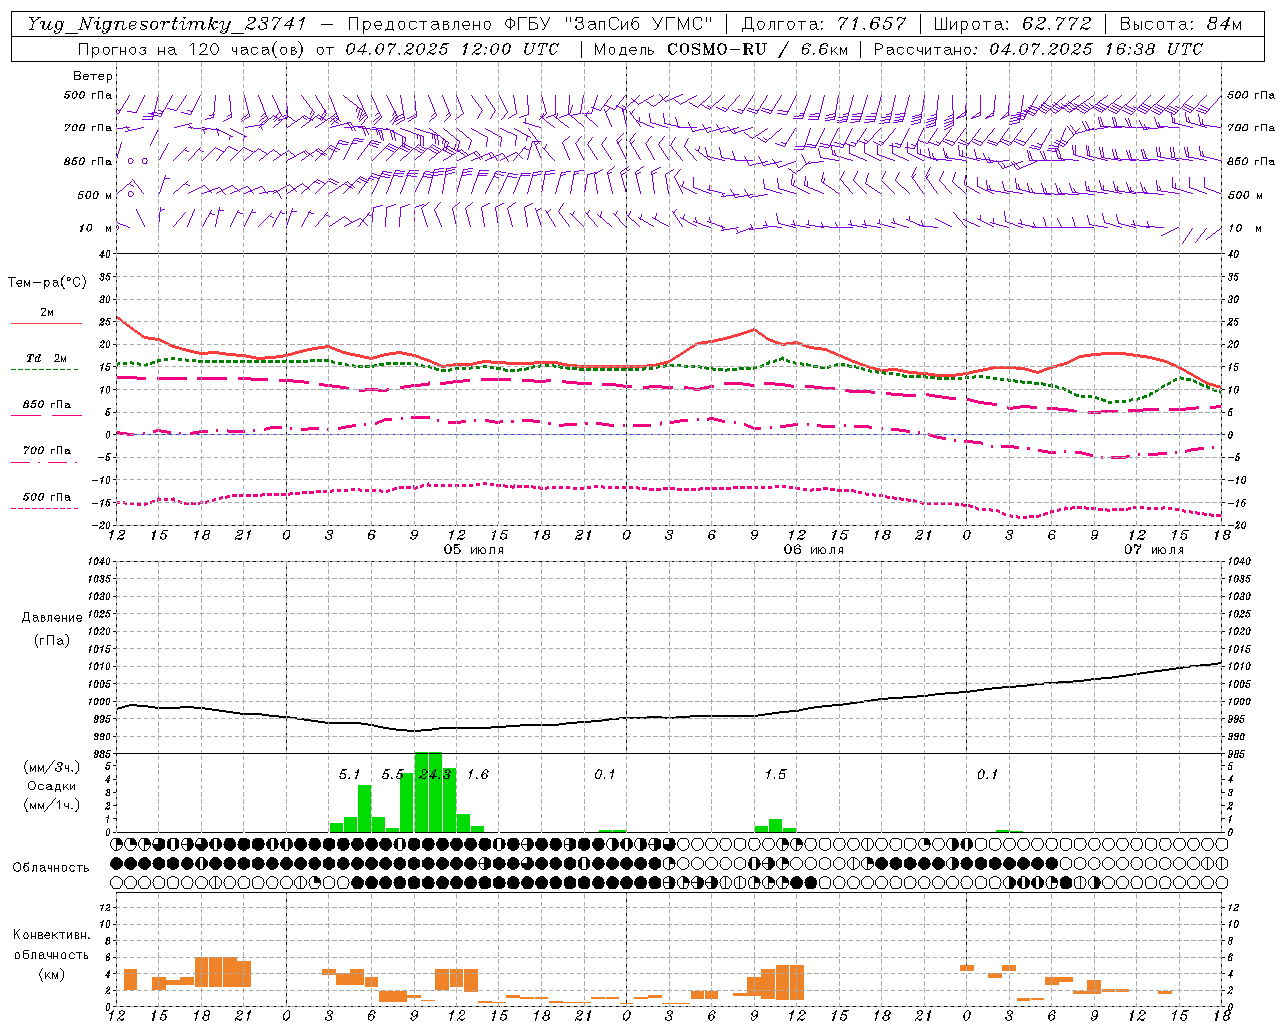Click the 1.6 precipitation total
This screenshot has width=1280, height=1024.
(478, 775)
